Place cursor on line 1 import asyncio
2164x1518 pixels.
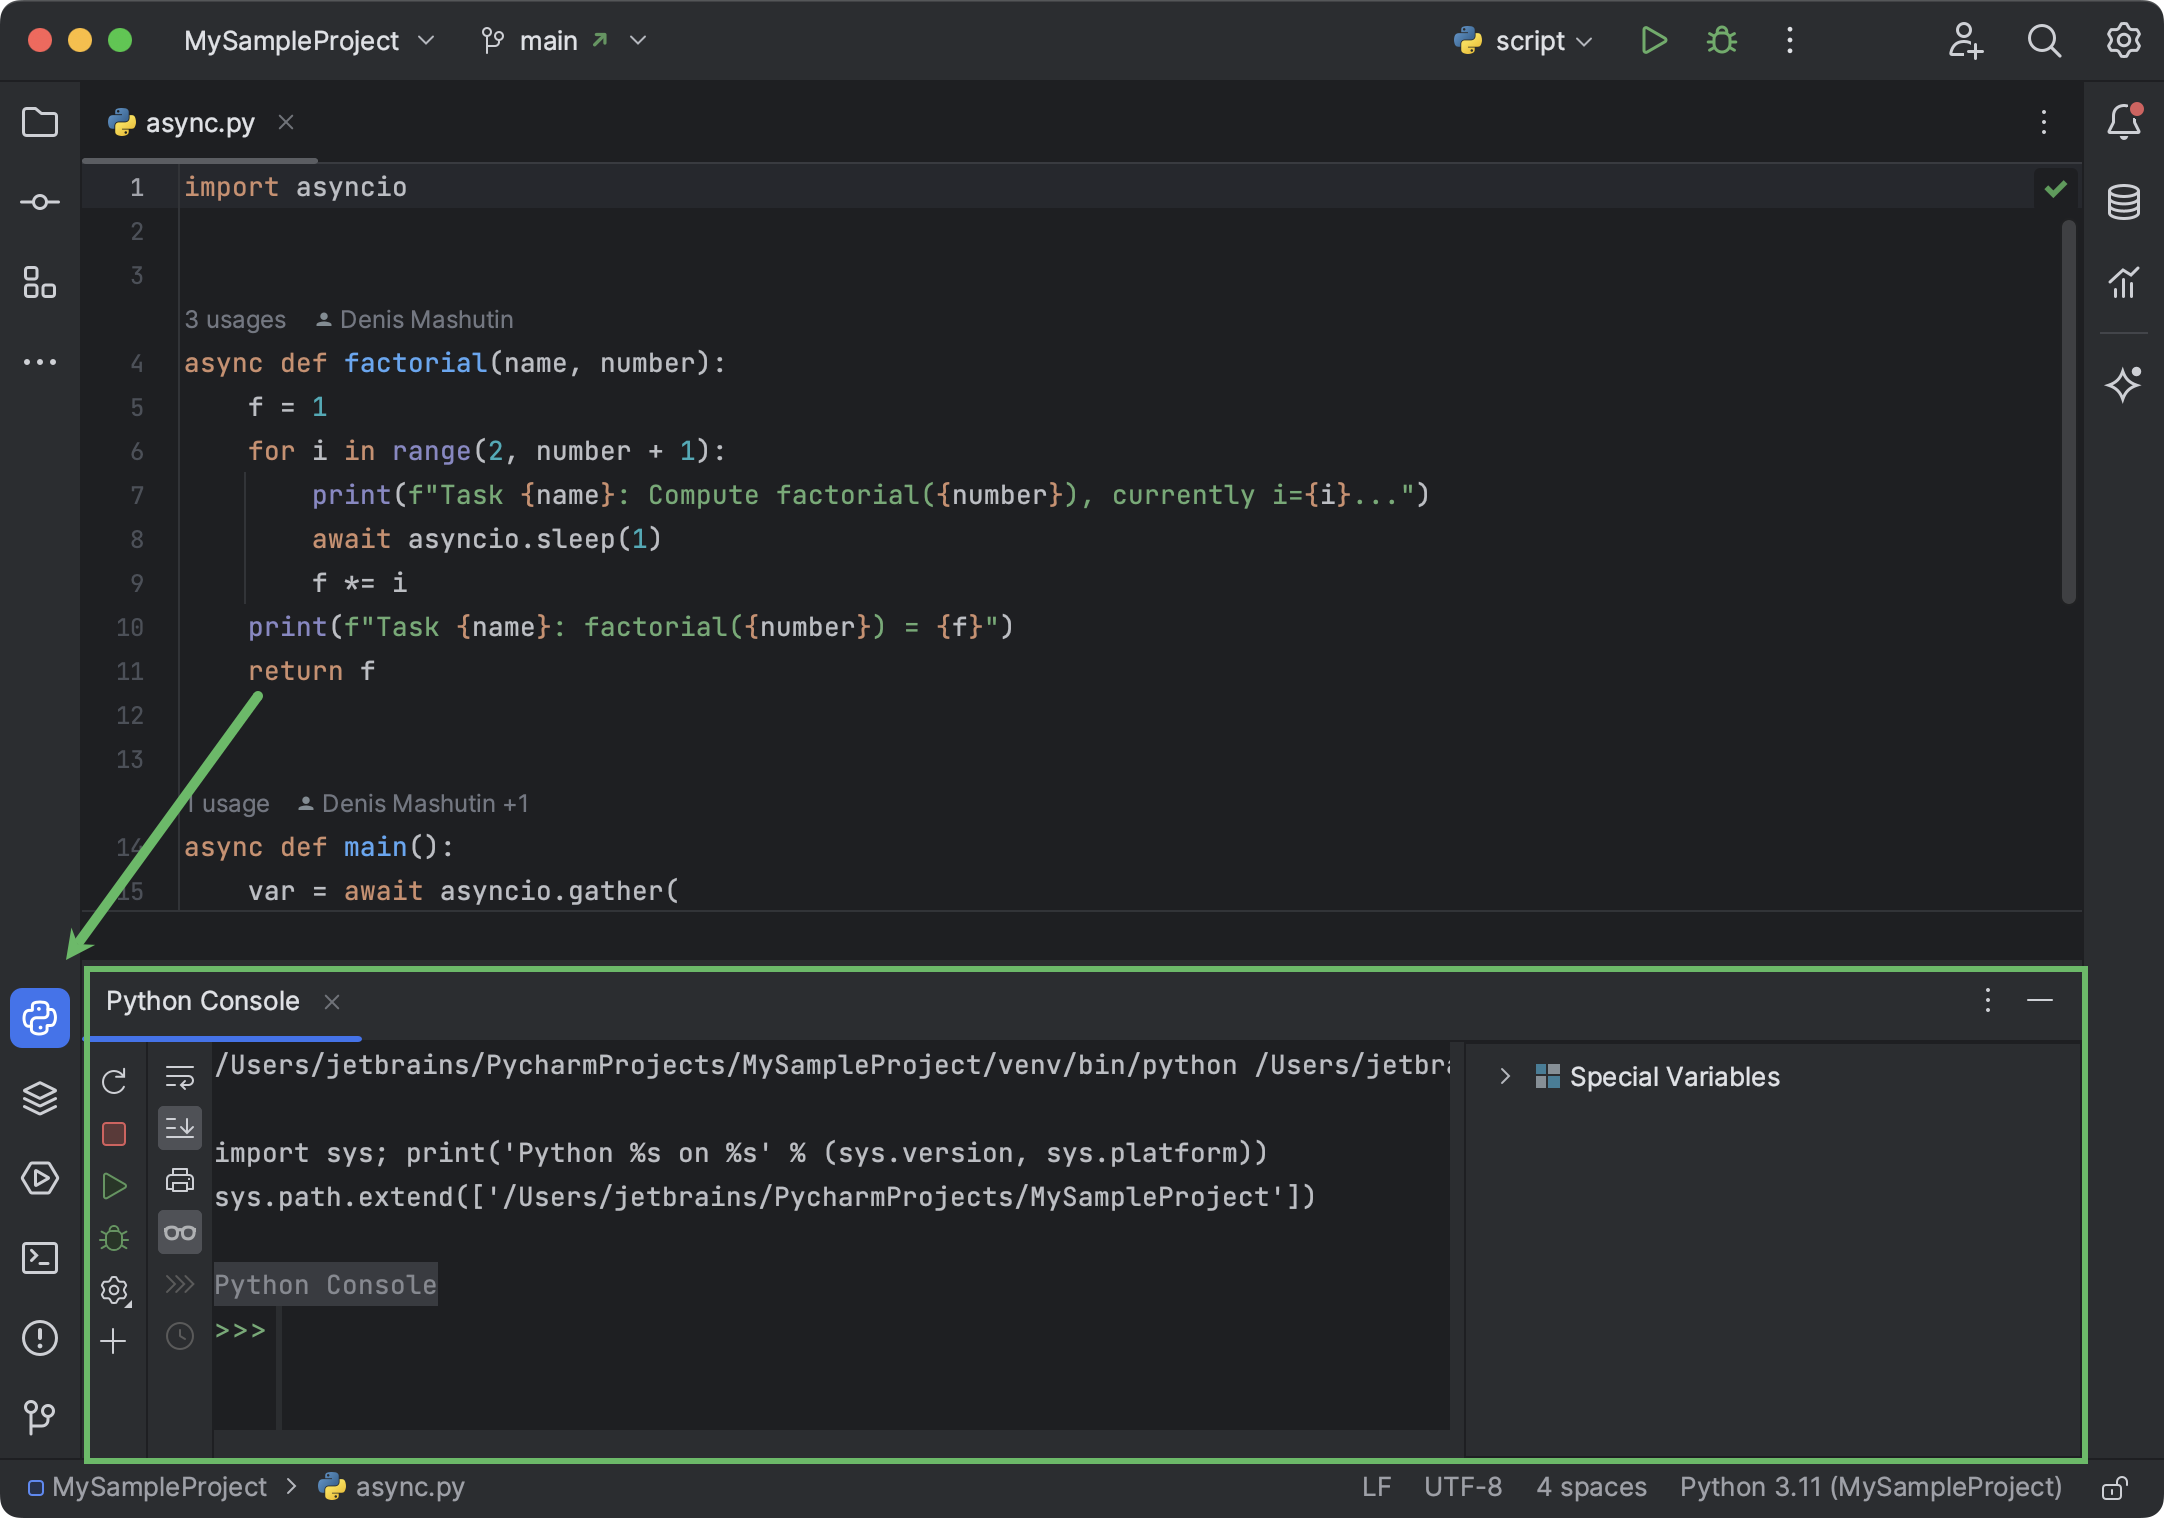[296, 187]
